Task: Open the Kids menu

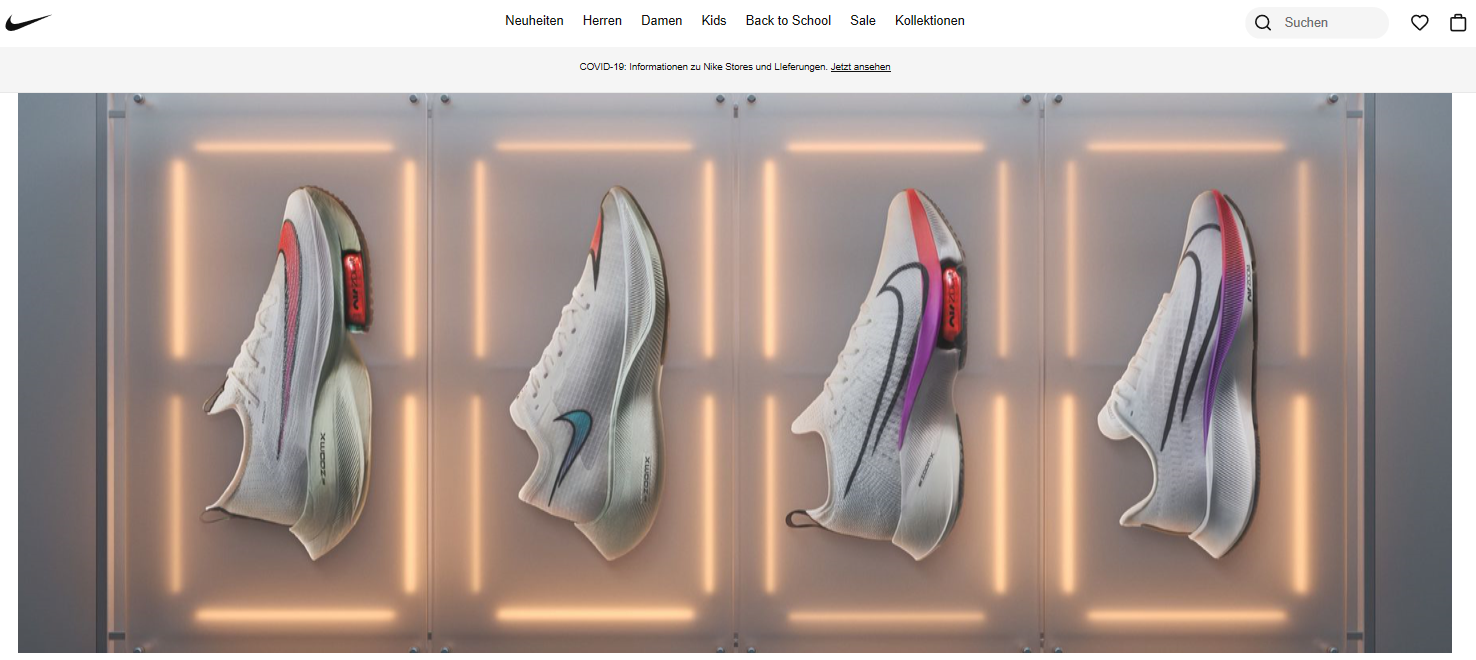Action: coord(714,21)
